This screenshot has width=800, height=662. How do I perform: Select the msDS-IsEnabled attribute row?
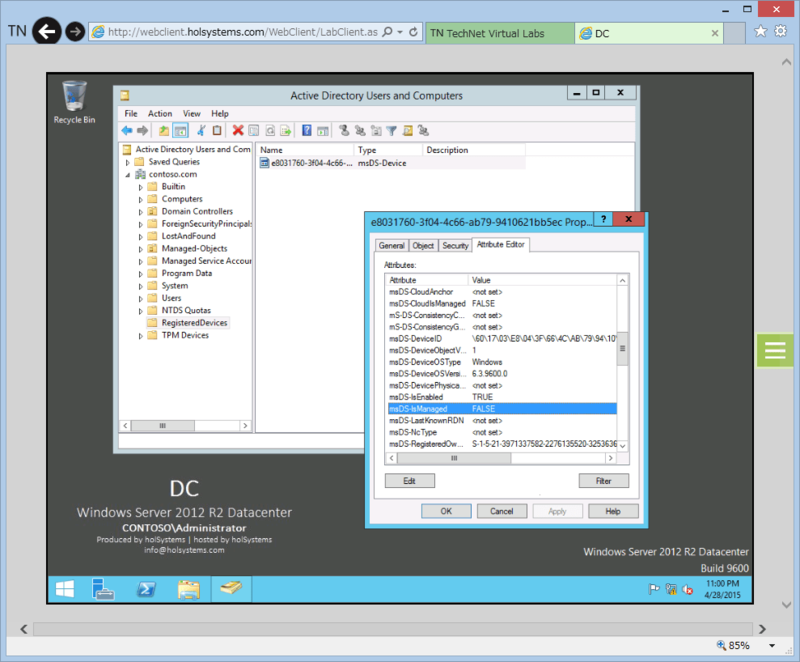(502, 397)
